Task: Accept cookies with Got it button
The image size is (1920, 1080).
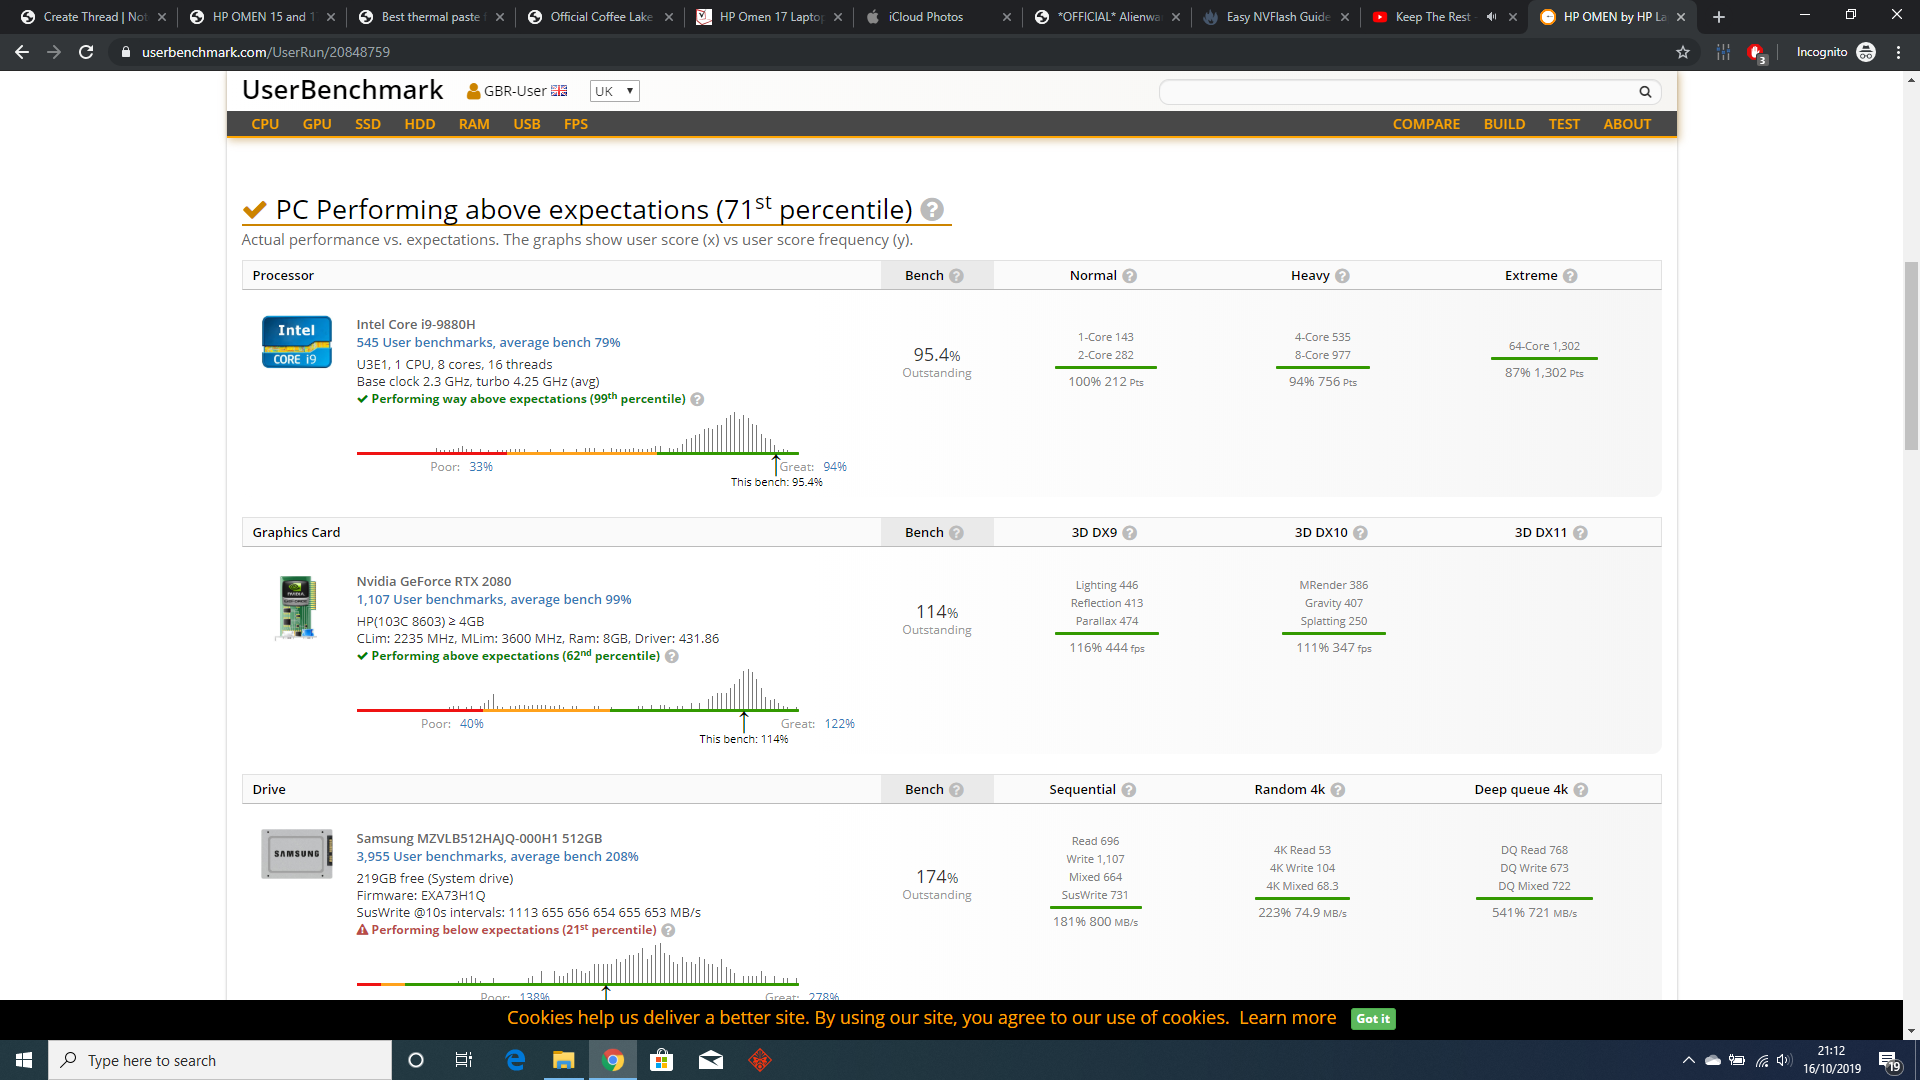Action: point(1373,1019)
